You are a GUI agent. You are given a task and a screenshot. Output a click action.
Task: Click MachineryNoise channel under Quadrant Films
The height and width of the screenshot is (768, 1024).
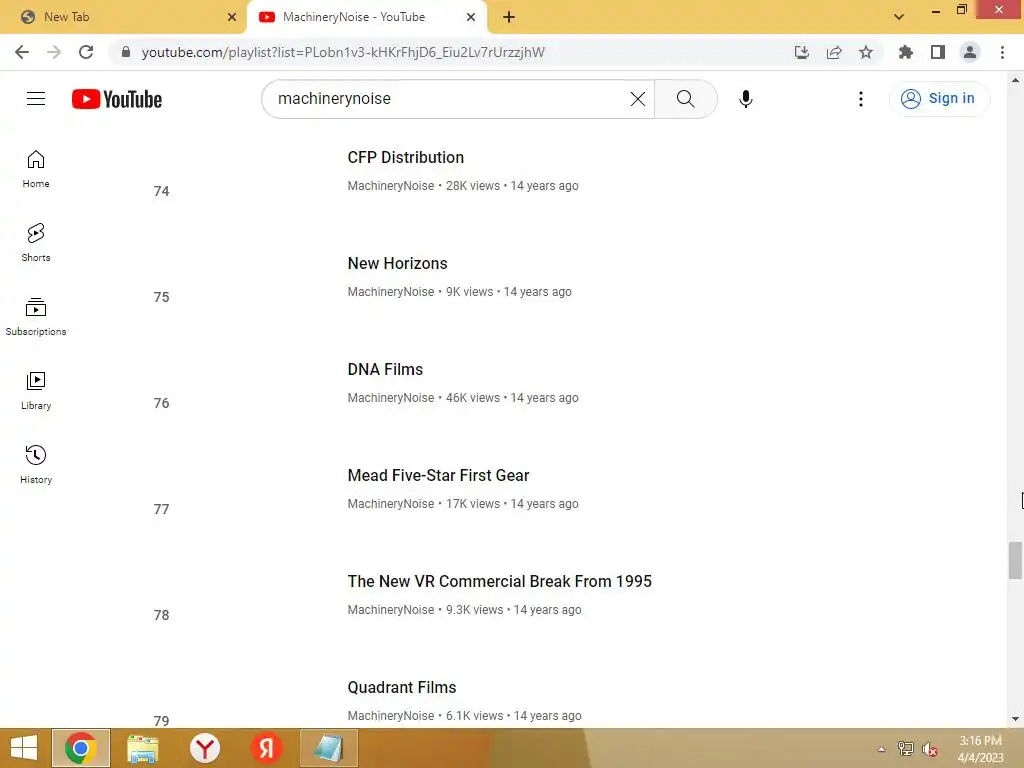(391, 716)
